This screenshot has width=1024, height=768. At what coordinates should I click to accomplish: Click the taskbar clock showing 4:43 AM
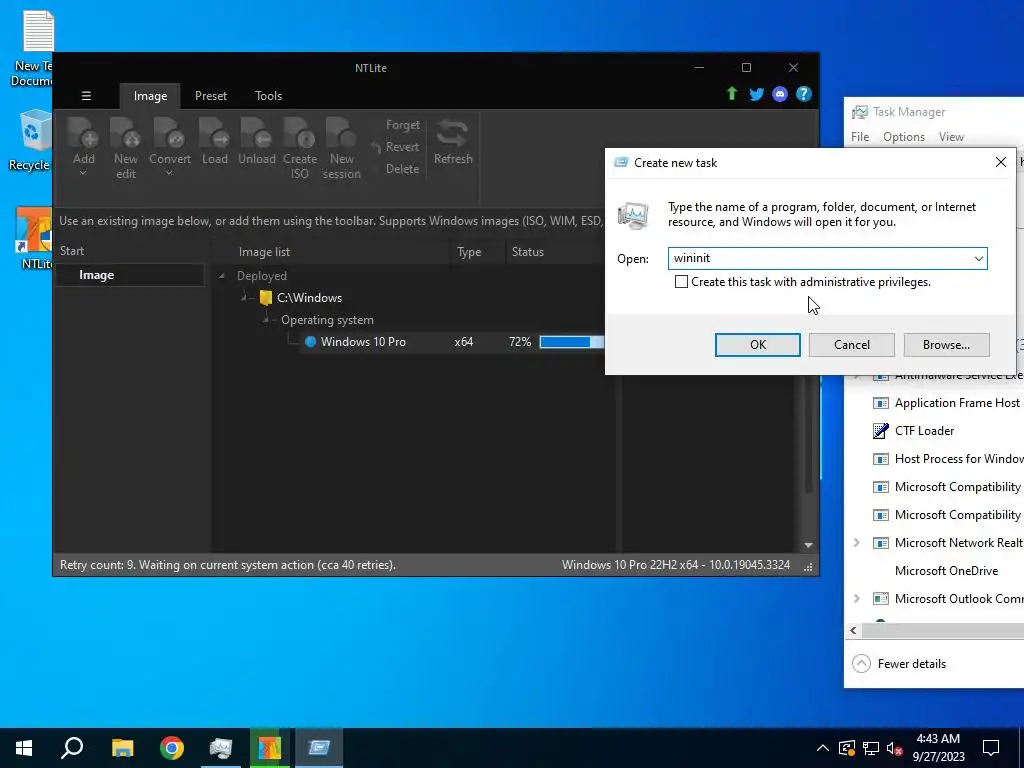tap(938, 748)
